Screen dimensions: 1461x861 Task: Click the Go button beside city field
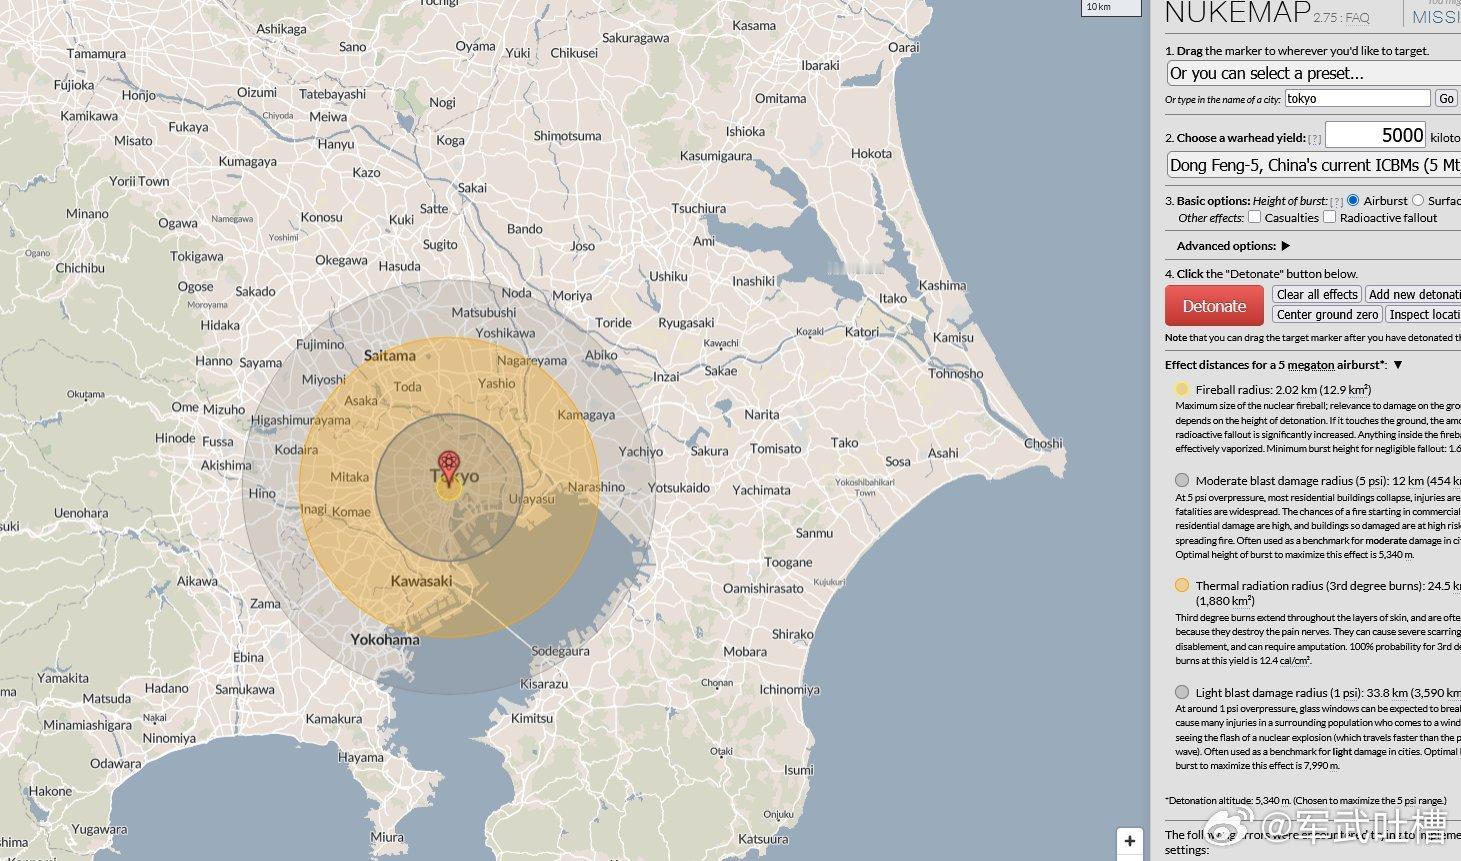[x=1446, y=98]
